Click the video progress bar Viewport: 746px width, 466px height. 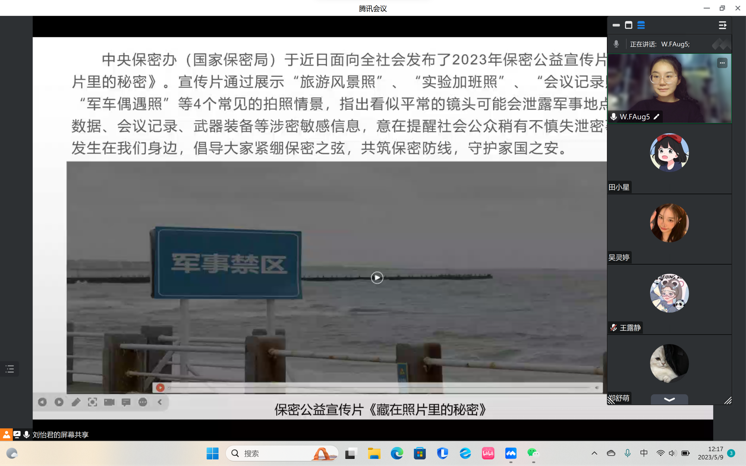tap(380, 388)
